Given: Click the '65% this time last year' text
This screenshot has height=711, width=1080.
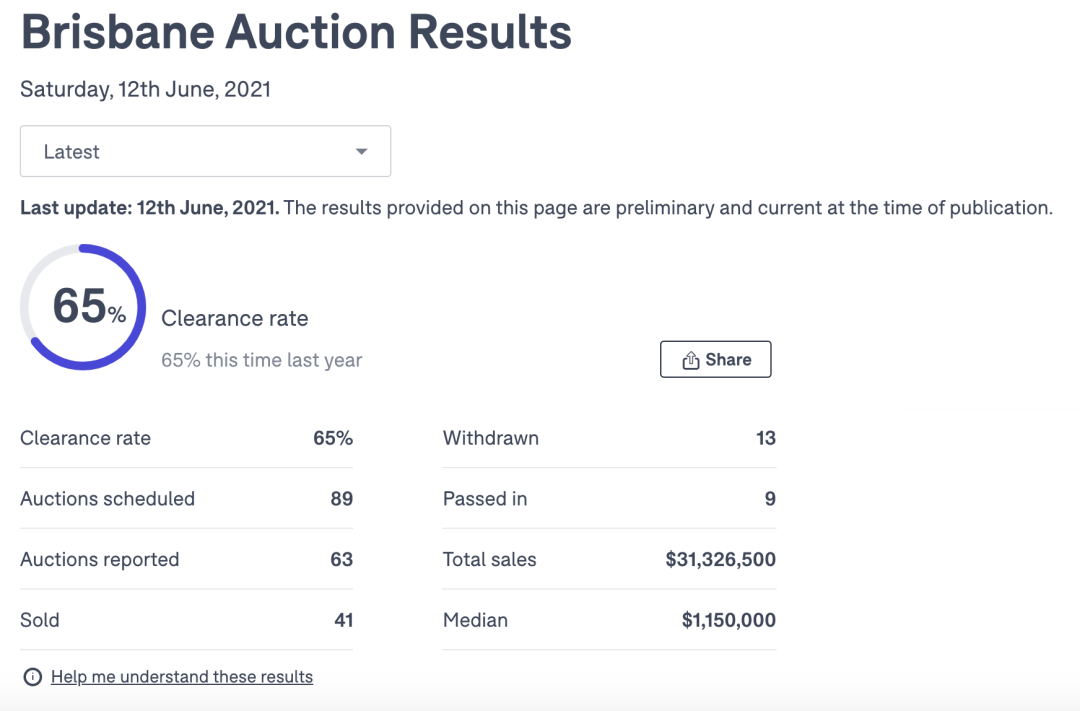Looking at the screenshot, I should coord(262,360).
